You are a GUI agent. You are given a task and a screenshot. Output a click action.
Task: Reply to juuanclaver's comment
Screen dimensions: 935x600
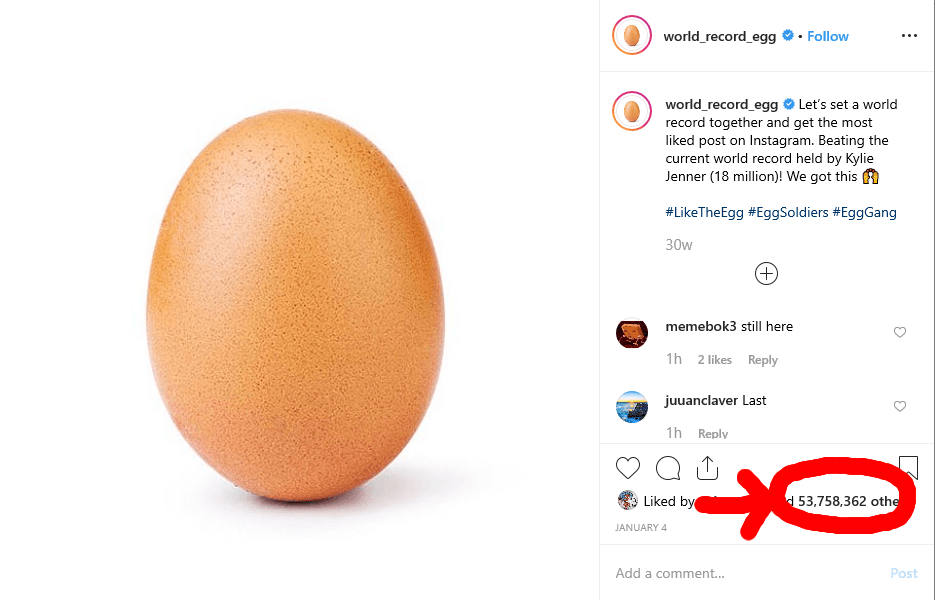click(713, 434)
